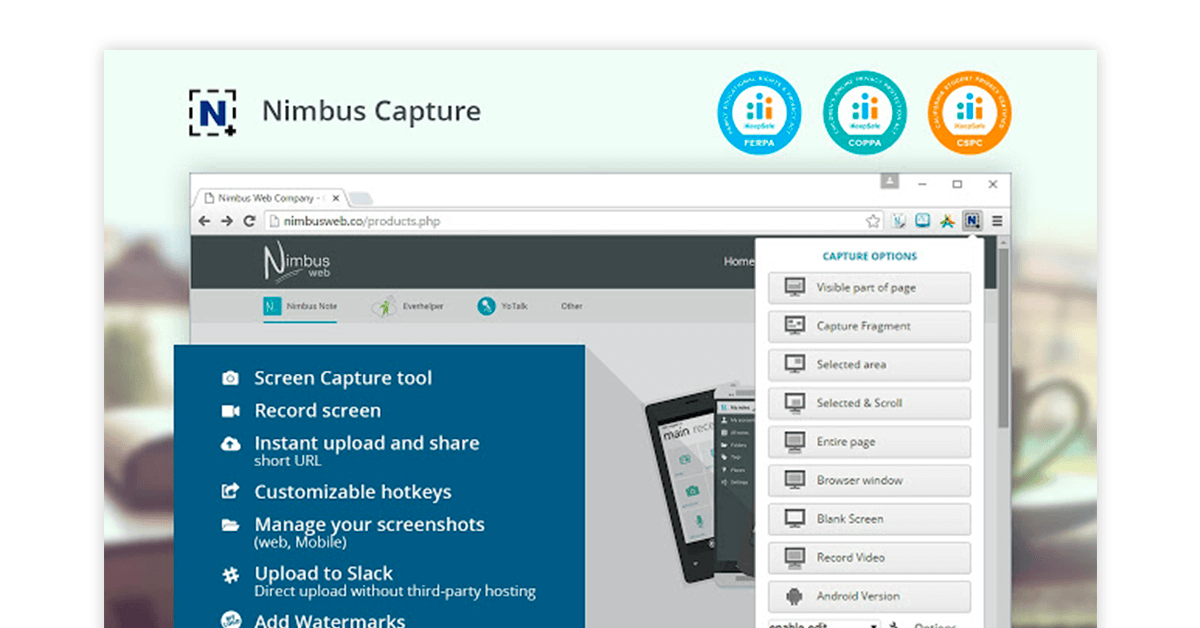
Task: Click the extension icon beside the bookmark star
Action: (x=899, y=221)
